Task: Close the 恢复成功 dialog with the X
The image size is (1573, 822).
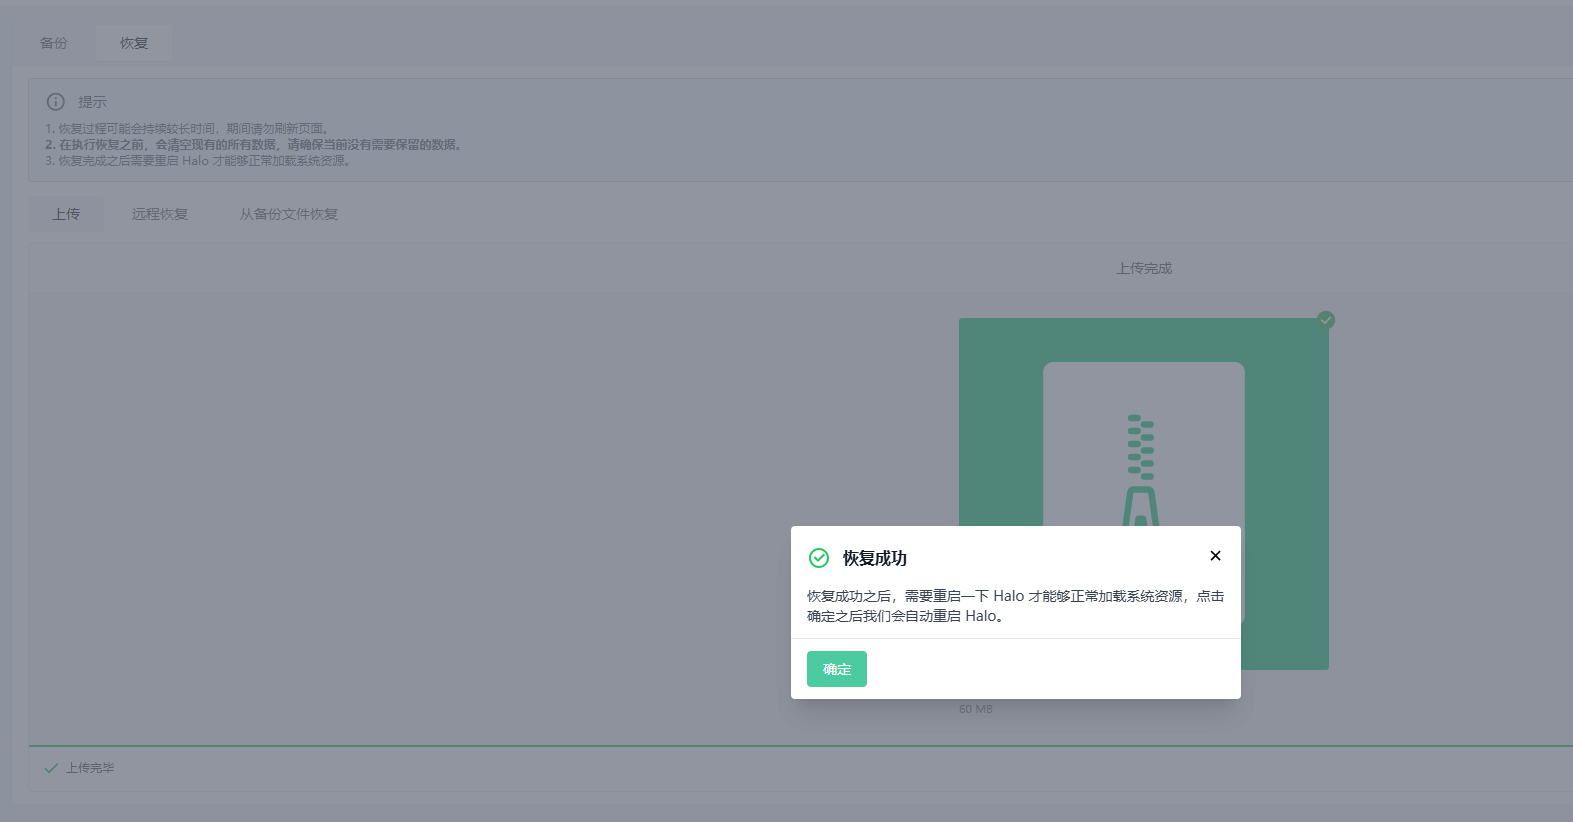Action: [1215, 556]
